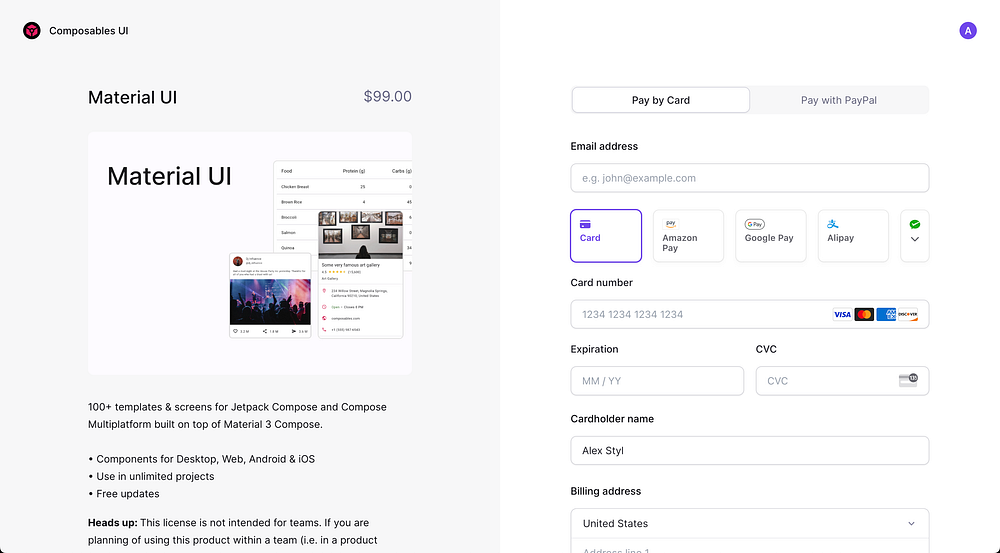The image size is (1000, 553).
Task: Click the Visa card logo
Action: [x=842, y=314]
